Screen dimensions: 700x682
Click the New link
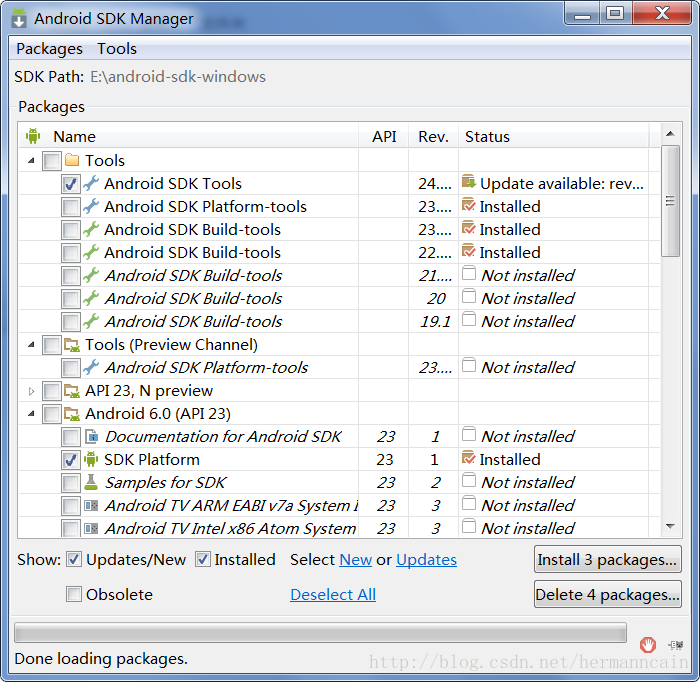coord(355,560)
